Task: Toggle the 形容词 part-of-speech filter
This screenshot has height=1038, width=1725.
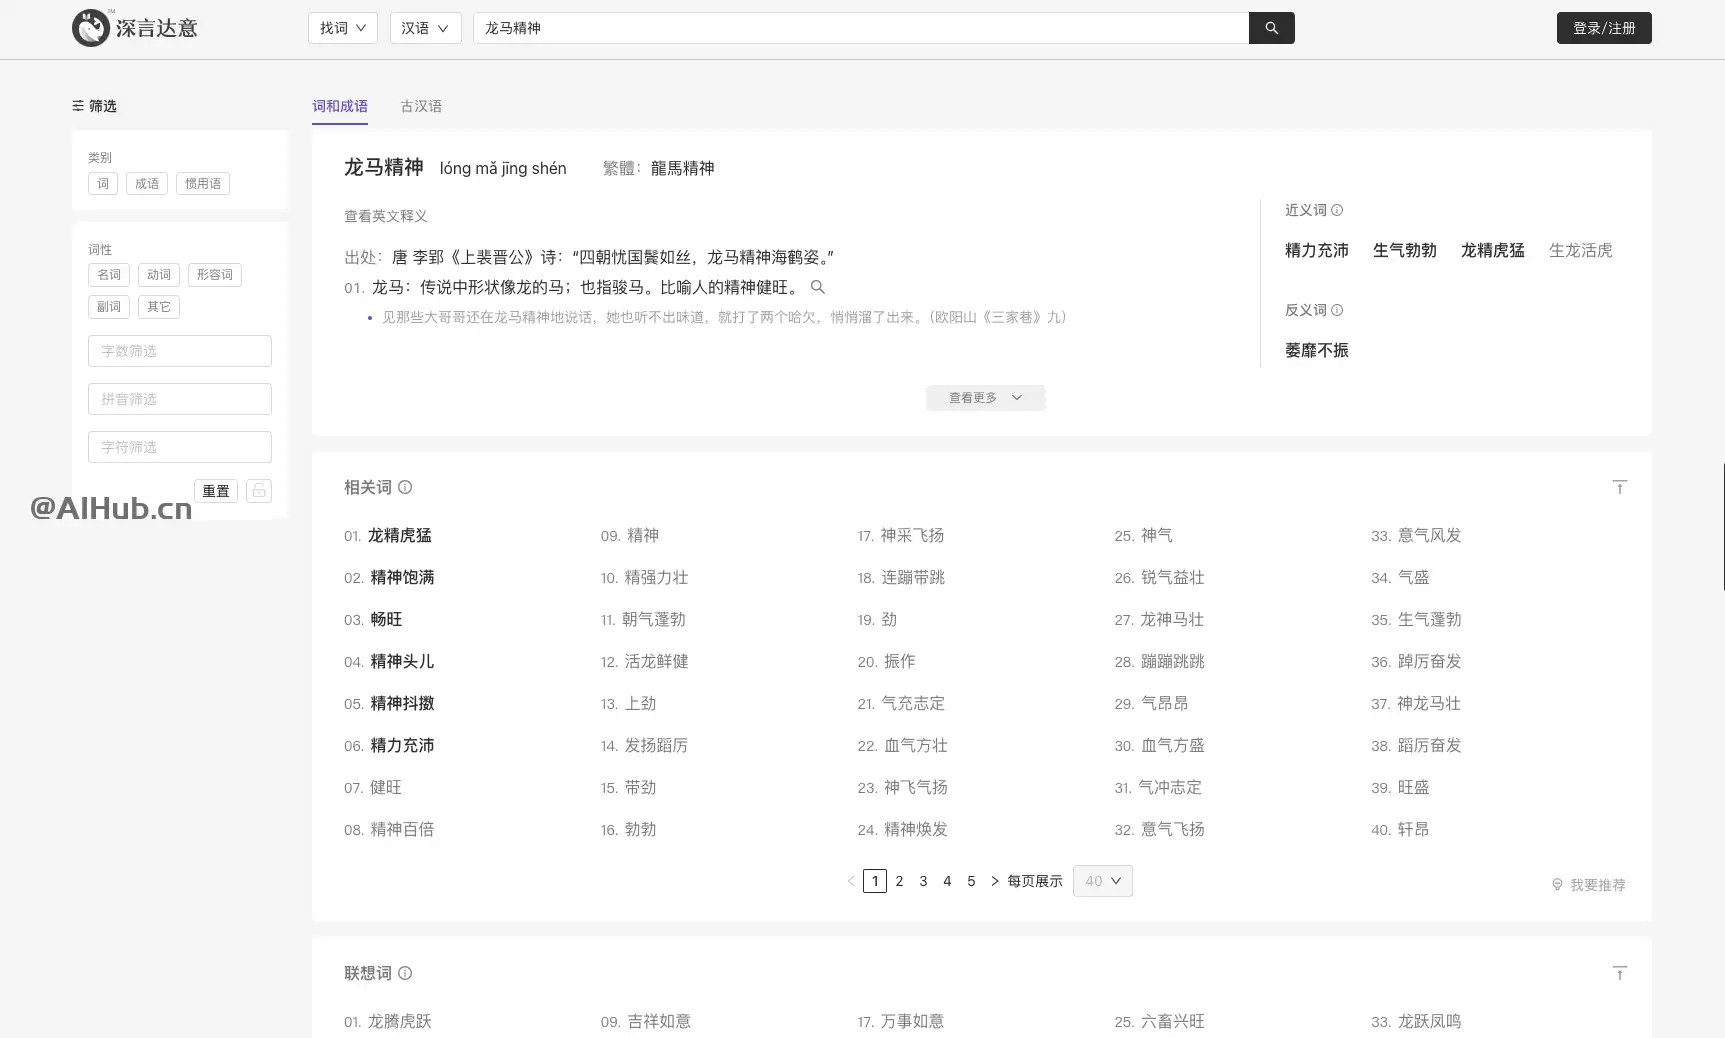Action: pos(214,274)
